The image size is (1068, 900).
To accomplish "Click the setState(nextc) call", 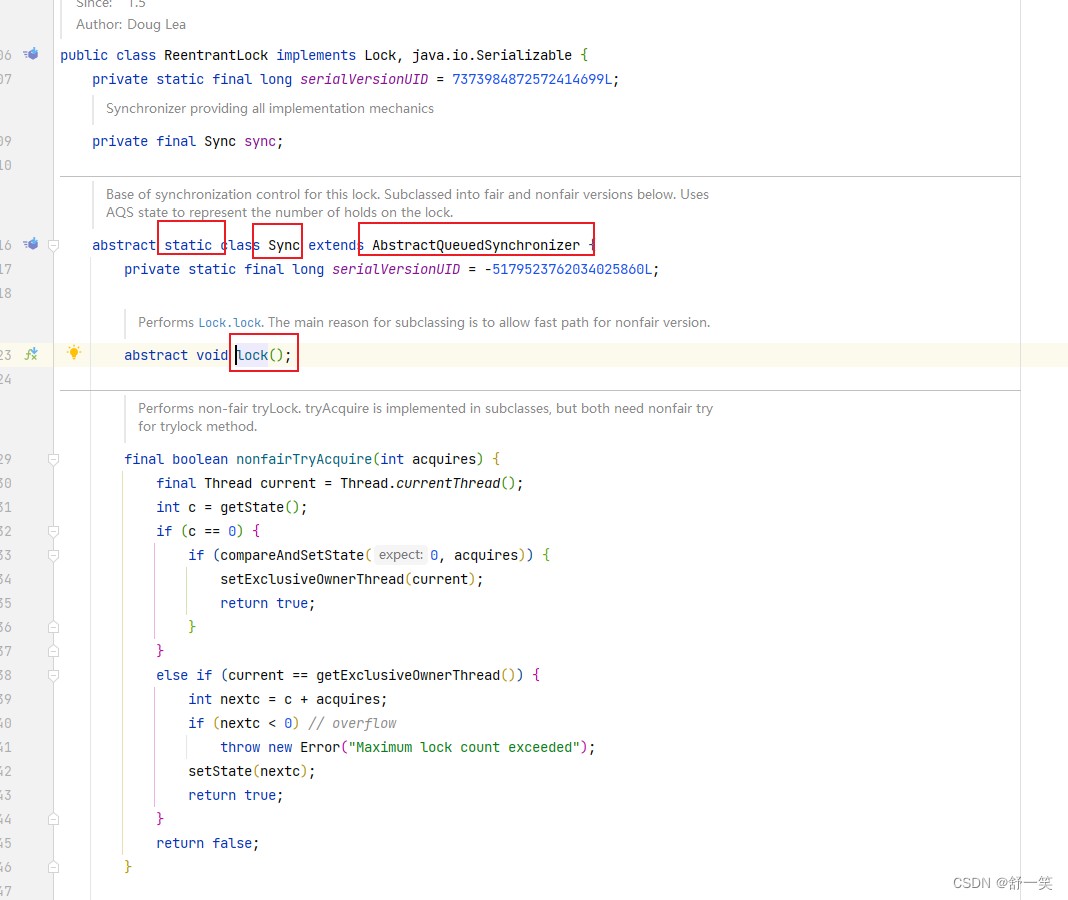I will (248, 771).
